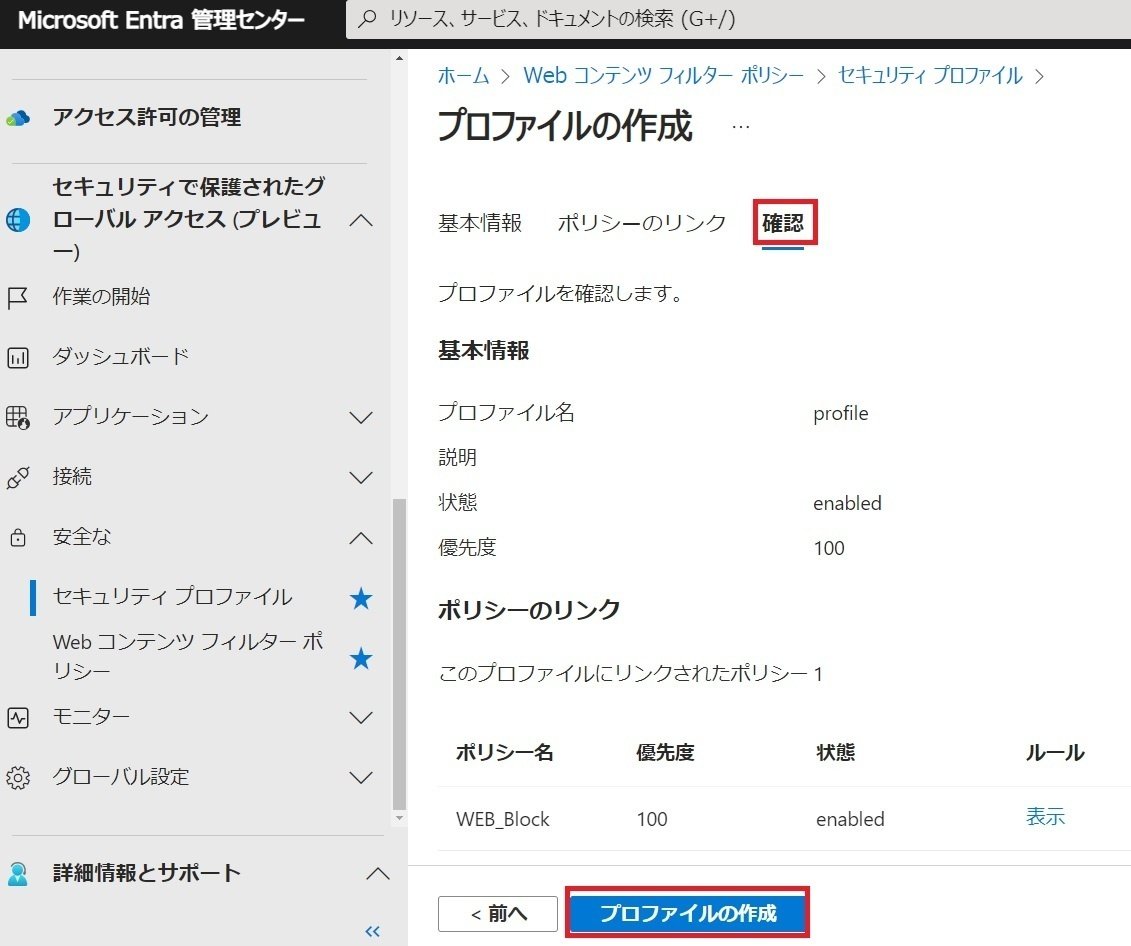Click the 'enabled' cell in WEB_Block row
Viewport: 1131px width, 946px height.
[850, 819]
